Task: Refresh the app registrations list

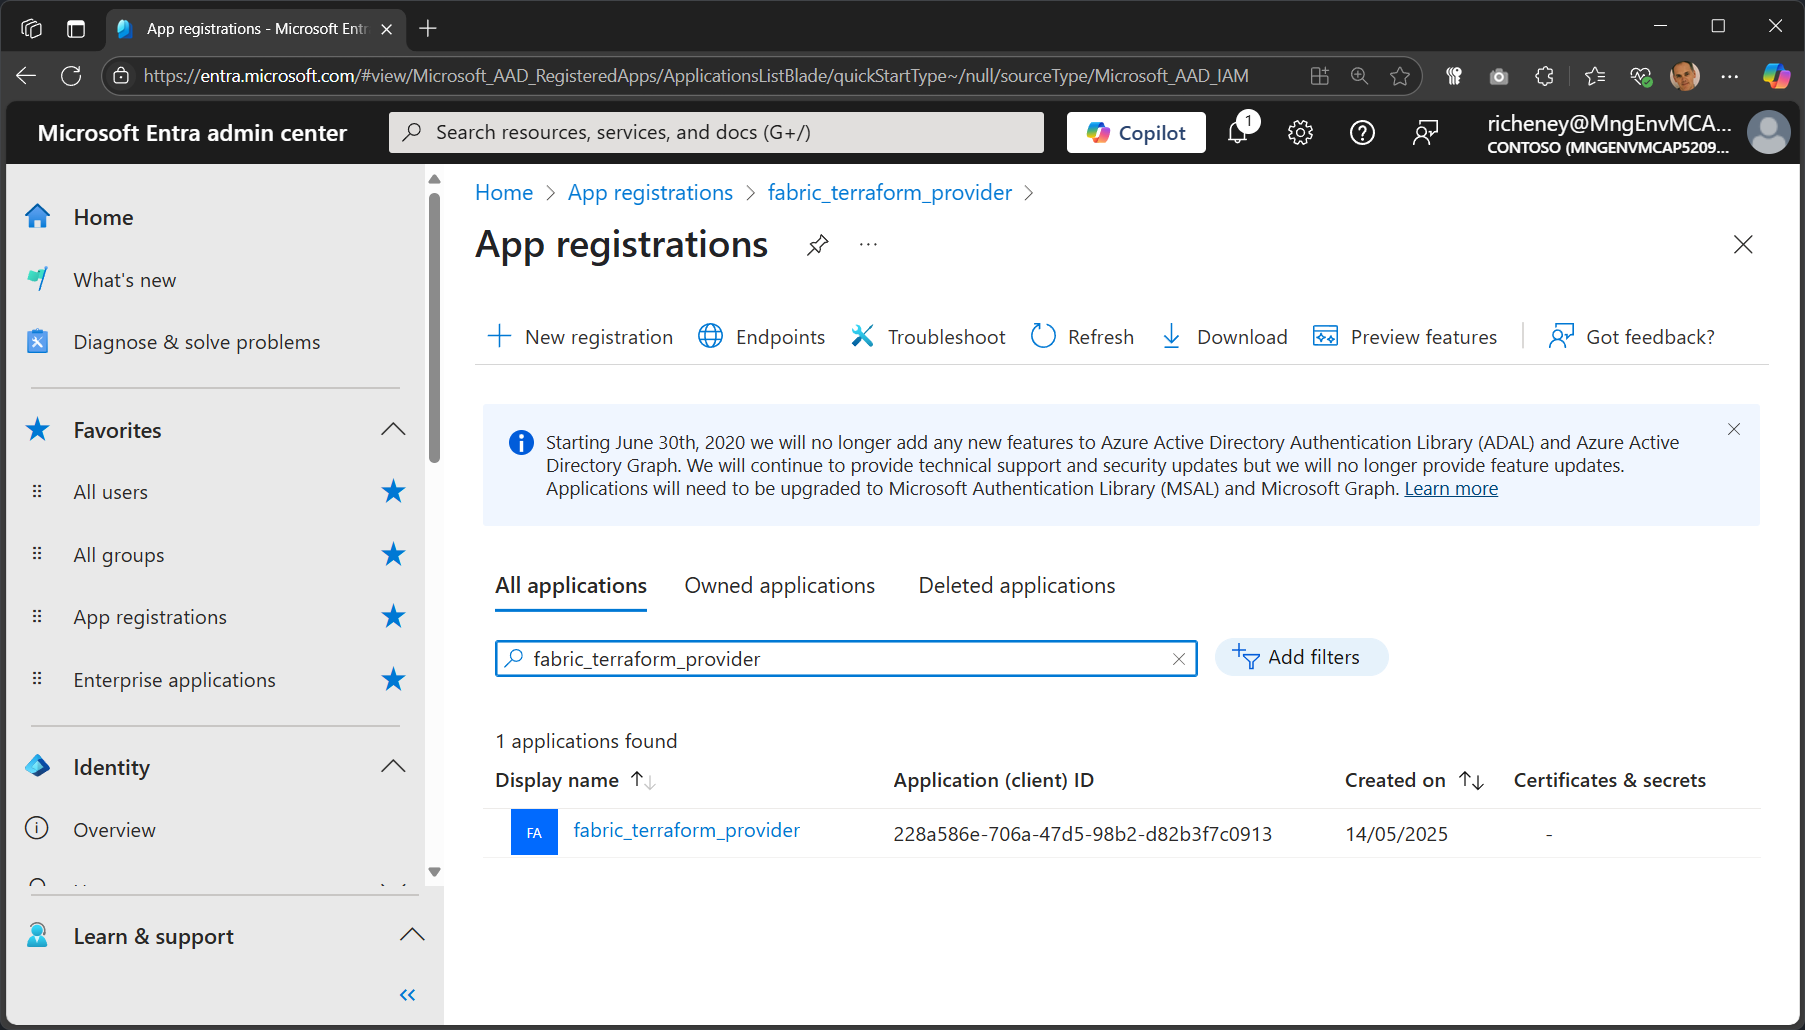Action: [1083, 337]
